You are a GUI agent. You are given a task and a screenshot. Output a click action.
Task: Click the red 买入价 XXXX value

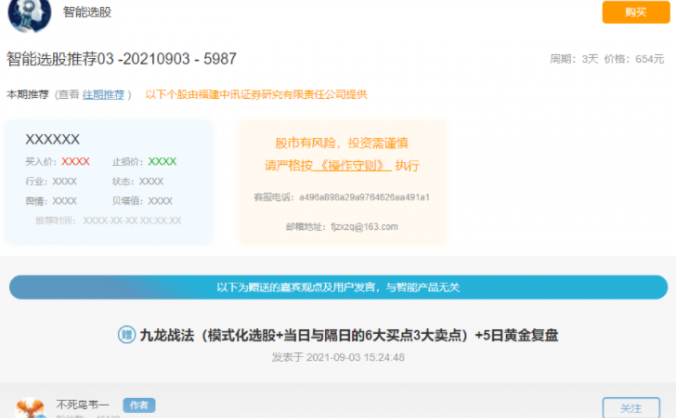(75, 162)
